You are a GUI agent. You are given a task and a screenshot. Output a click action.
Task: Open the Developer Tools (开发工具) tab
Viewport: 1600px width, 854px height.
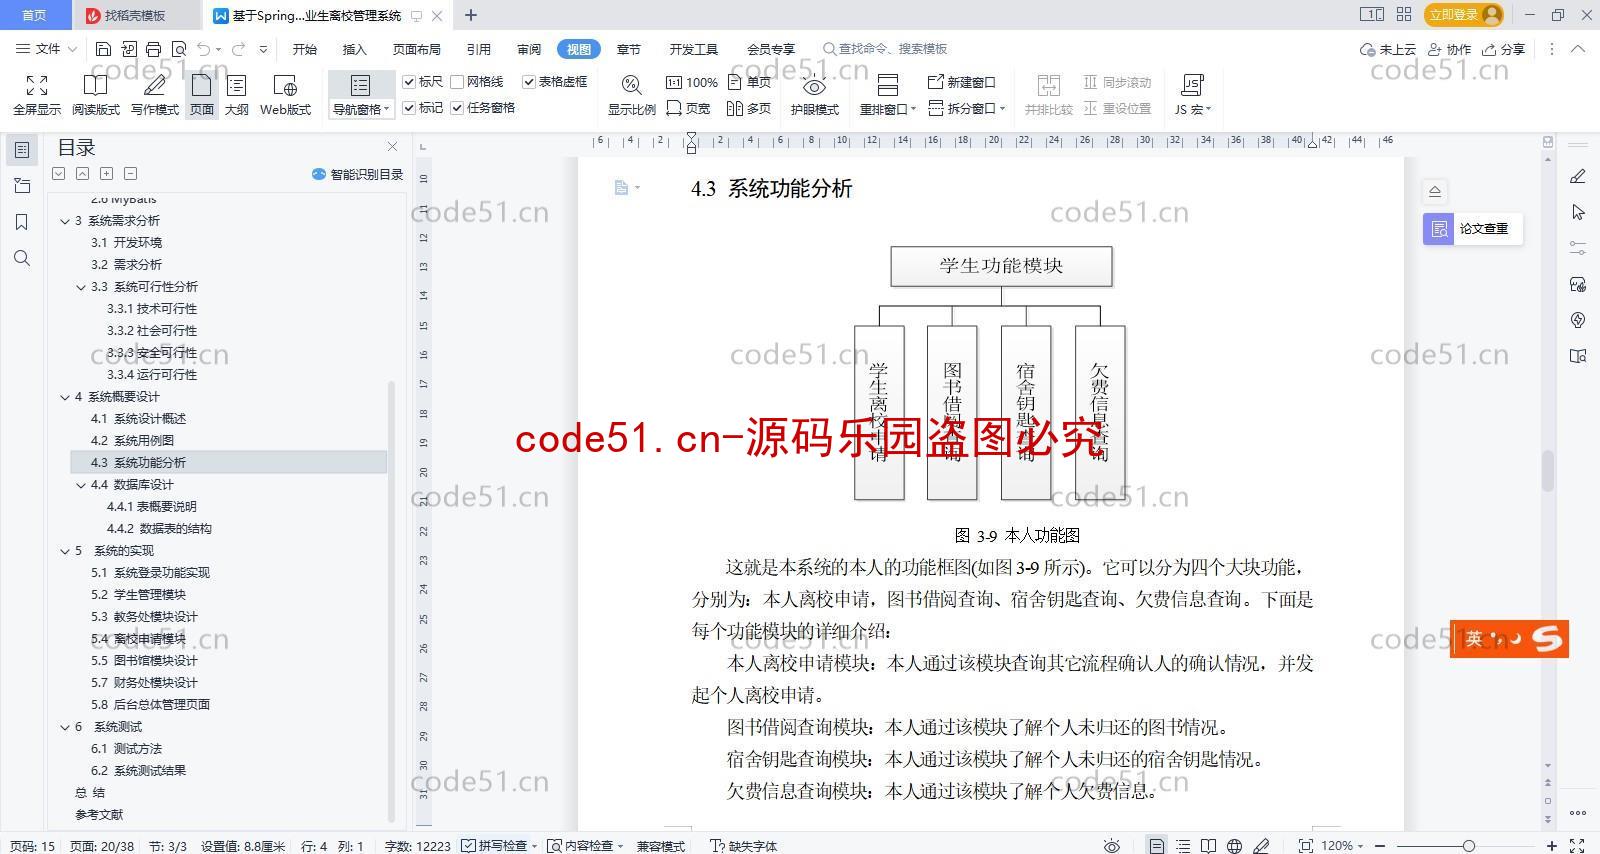(693, 49)
